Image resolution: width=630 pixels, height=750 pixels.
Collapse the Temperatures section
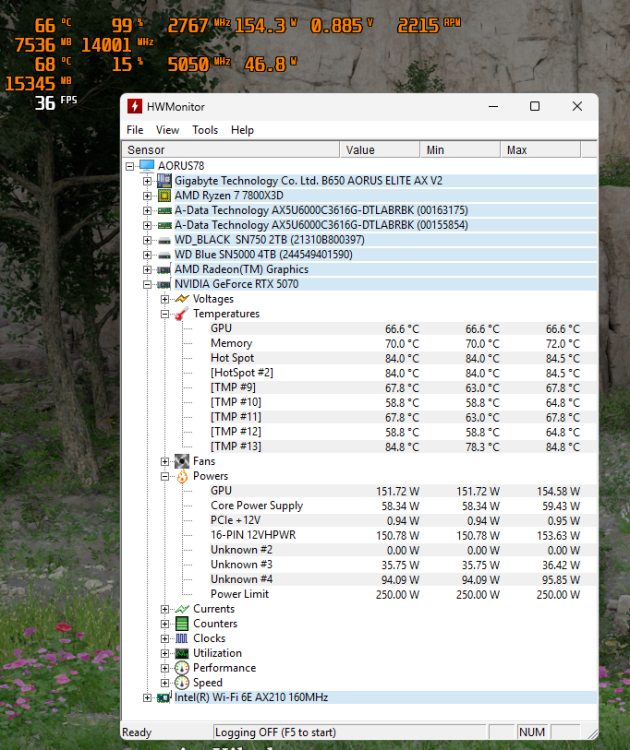click(165, 314)
